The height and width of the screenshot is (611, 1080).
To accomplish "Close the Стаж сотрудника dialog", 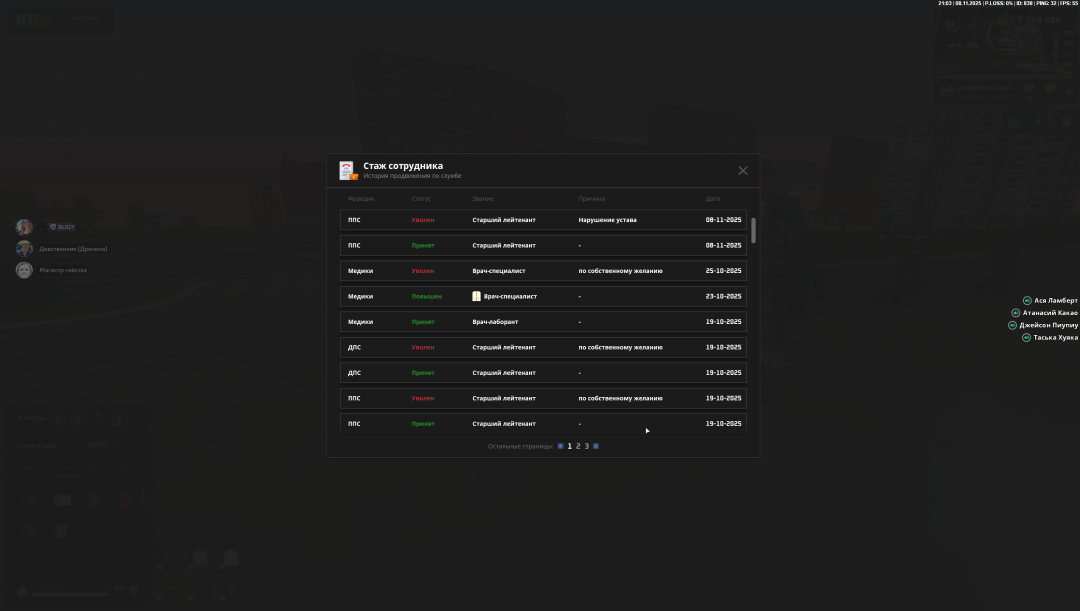I will (x=743, y=171).
